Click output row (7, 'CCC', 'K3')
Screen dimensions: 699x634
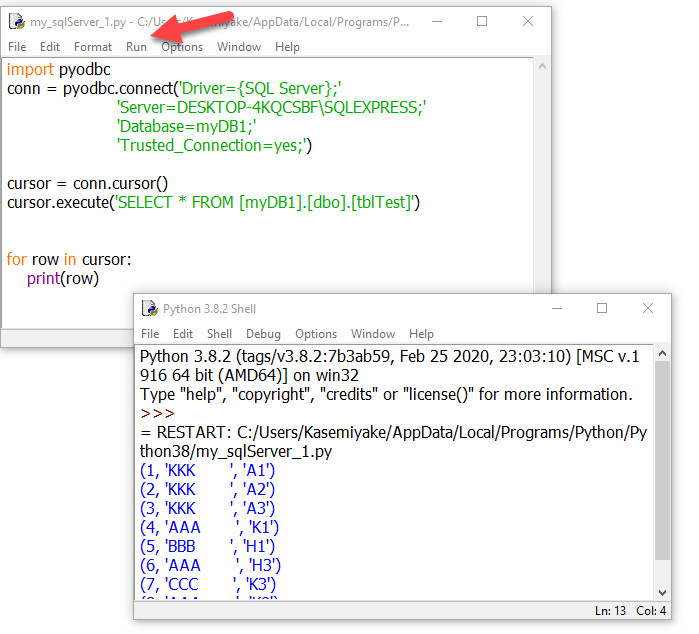coord(208,585)
